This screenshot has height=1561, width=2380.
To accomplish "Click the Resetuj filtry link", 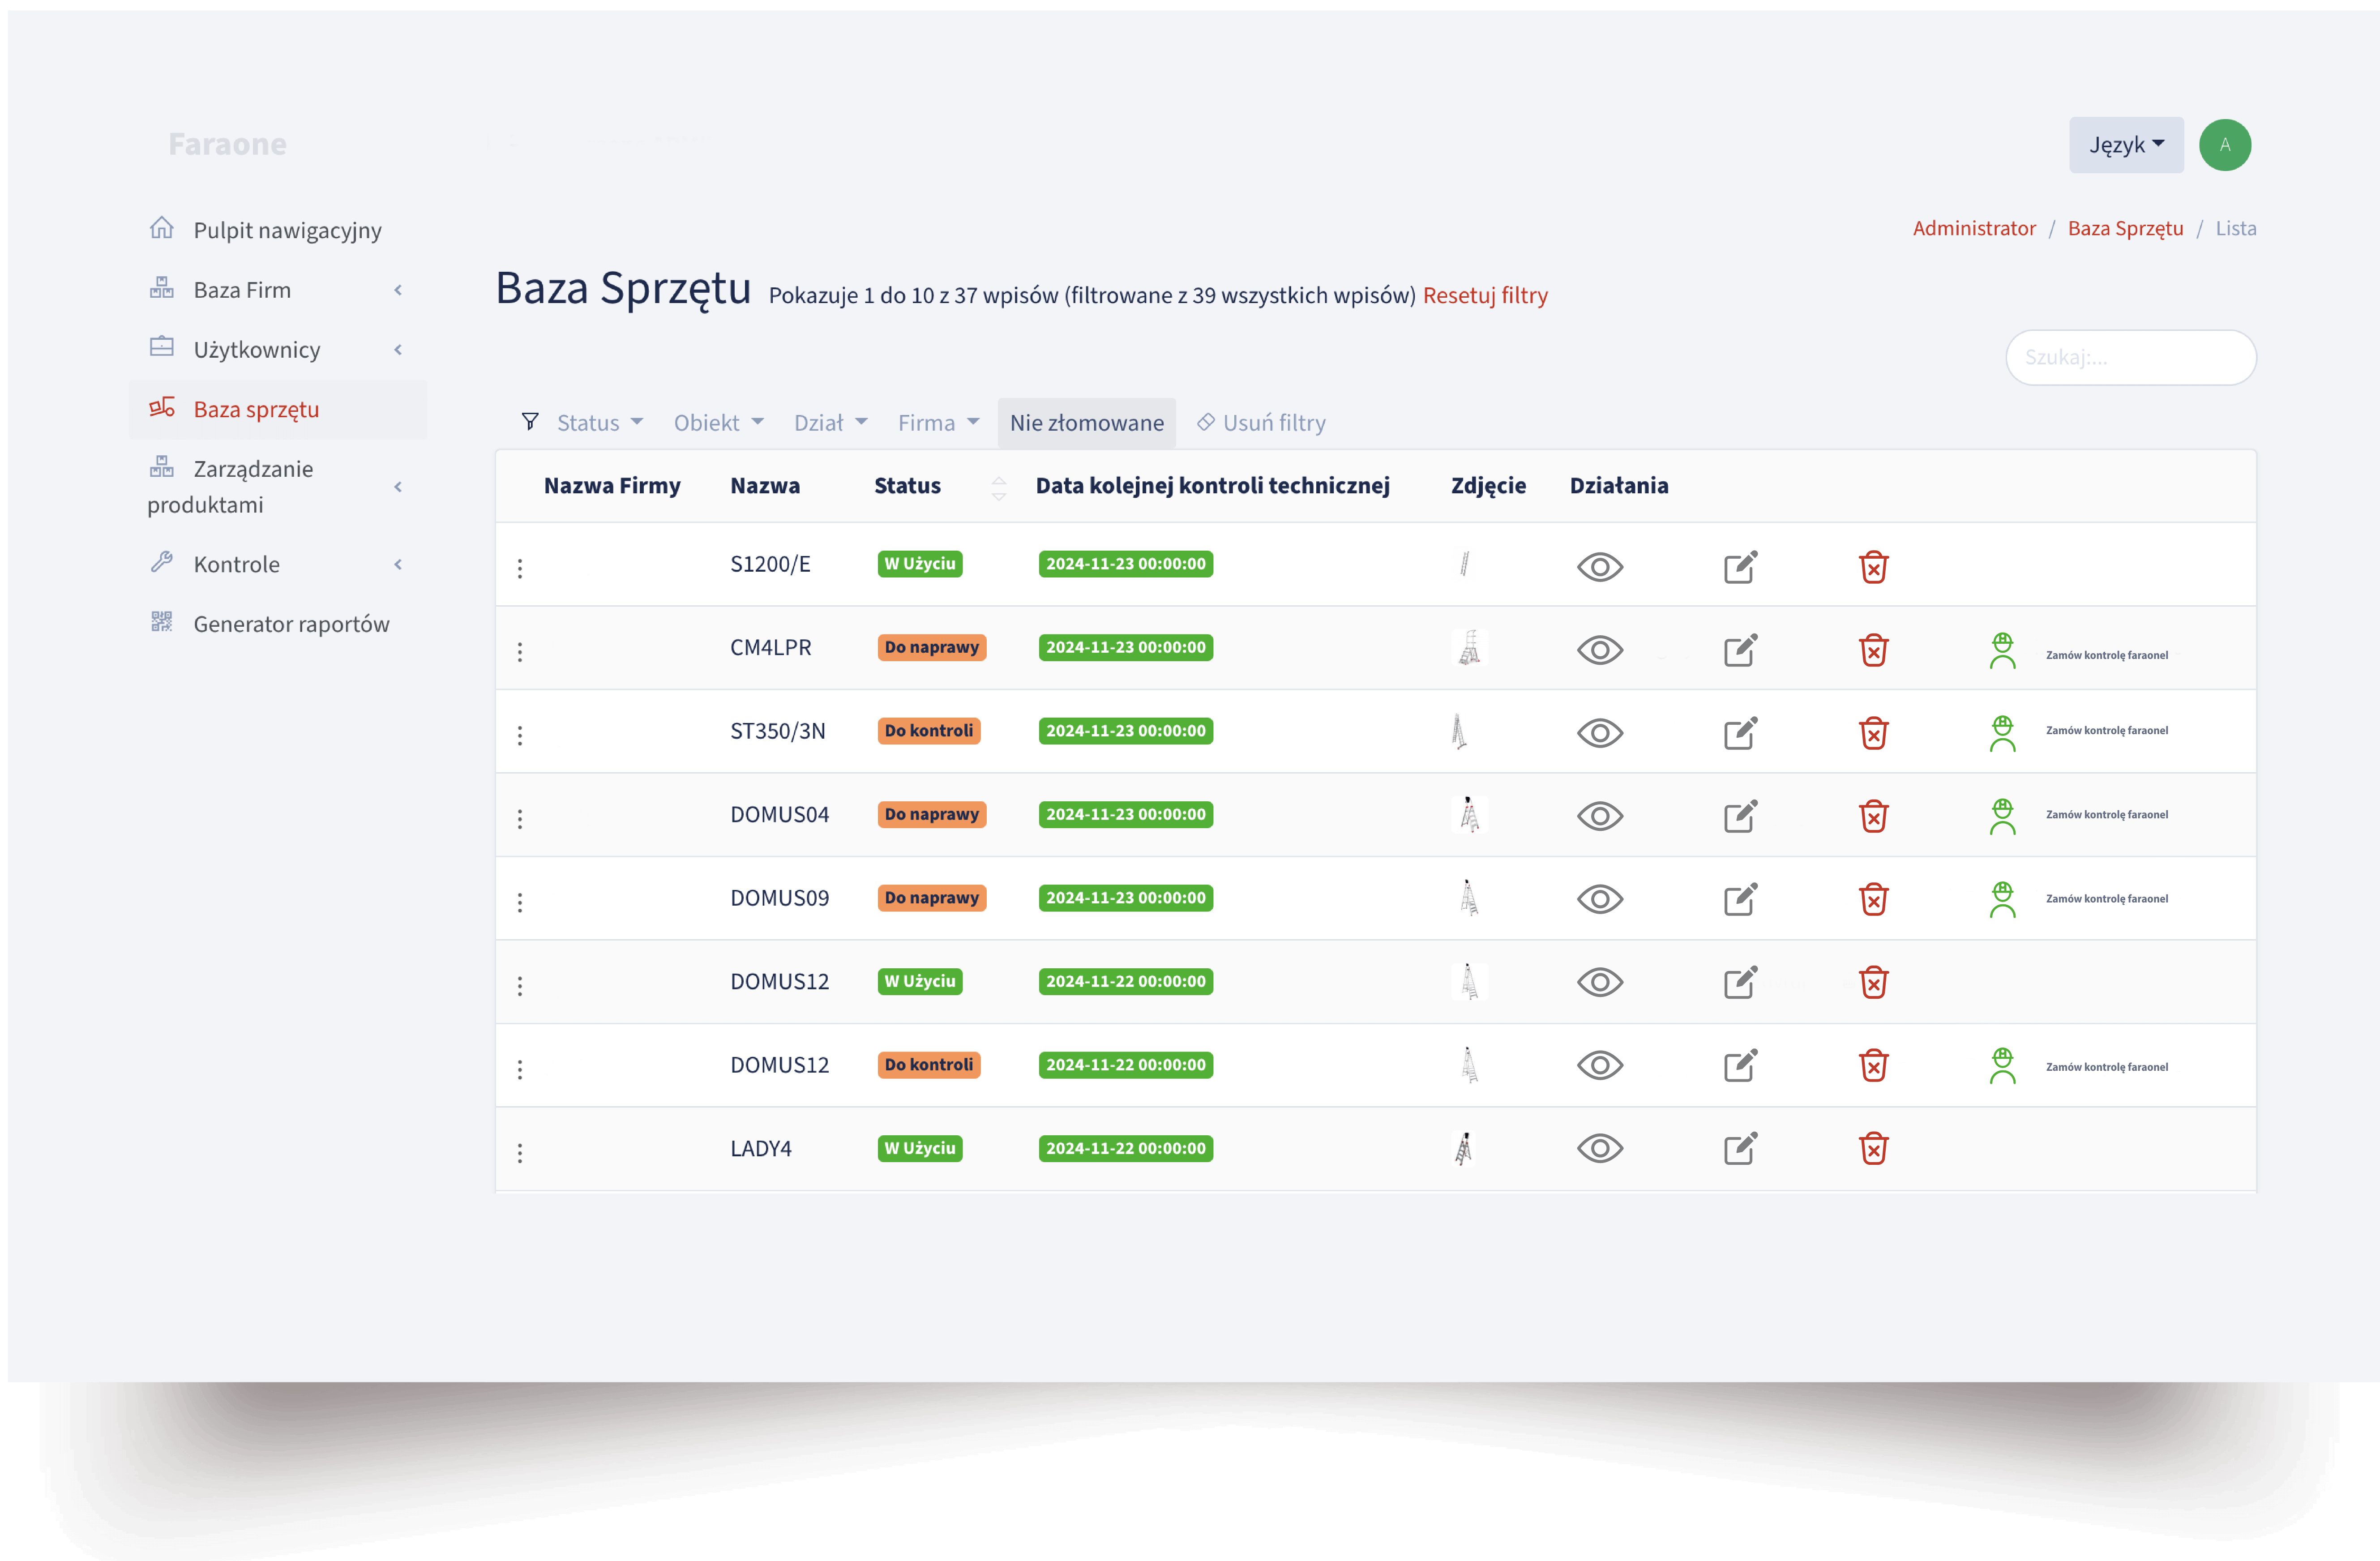I will click(x=1484, y=295).
